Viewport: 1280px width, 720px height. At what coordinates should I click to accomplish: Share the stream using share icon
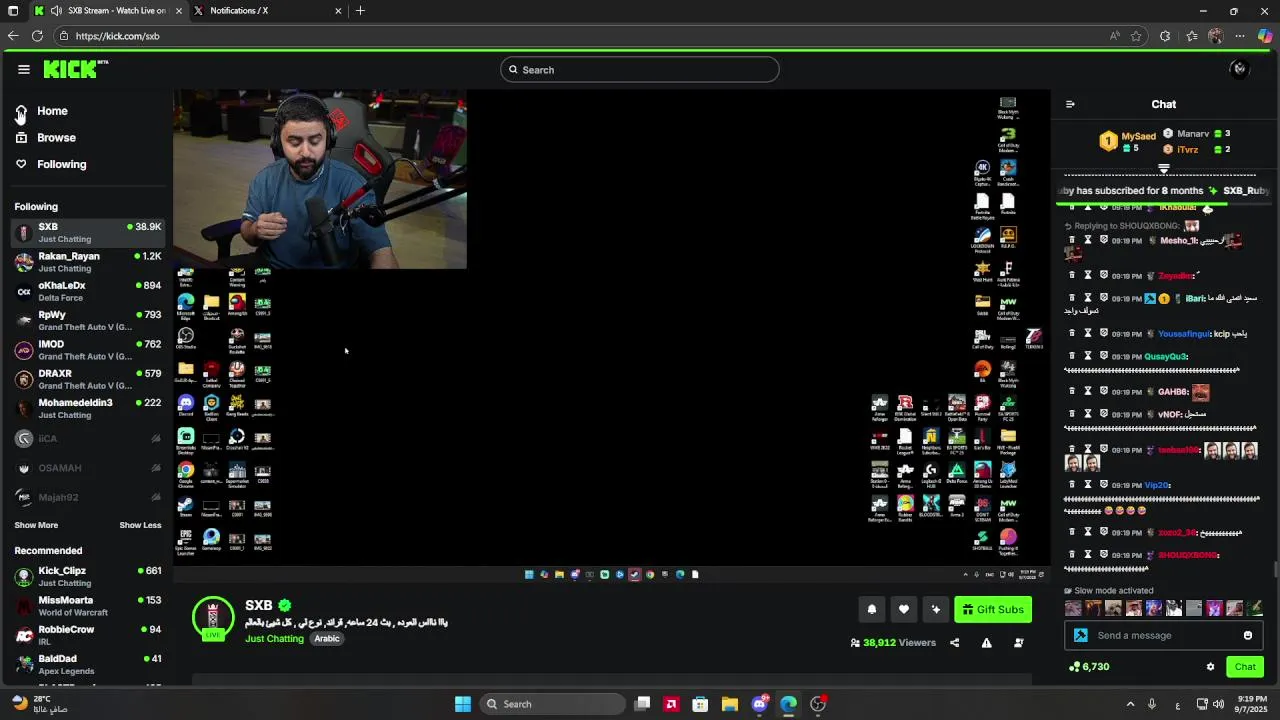pos(954,643)
